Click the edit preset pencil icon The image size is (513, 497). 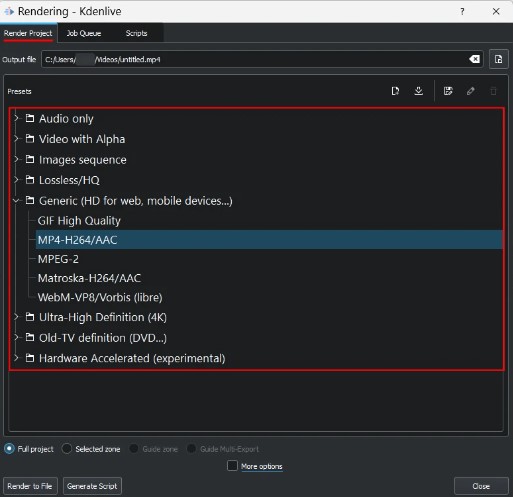(x=471, y=91)
